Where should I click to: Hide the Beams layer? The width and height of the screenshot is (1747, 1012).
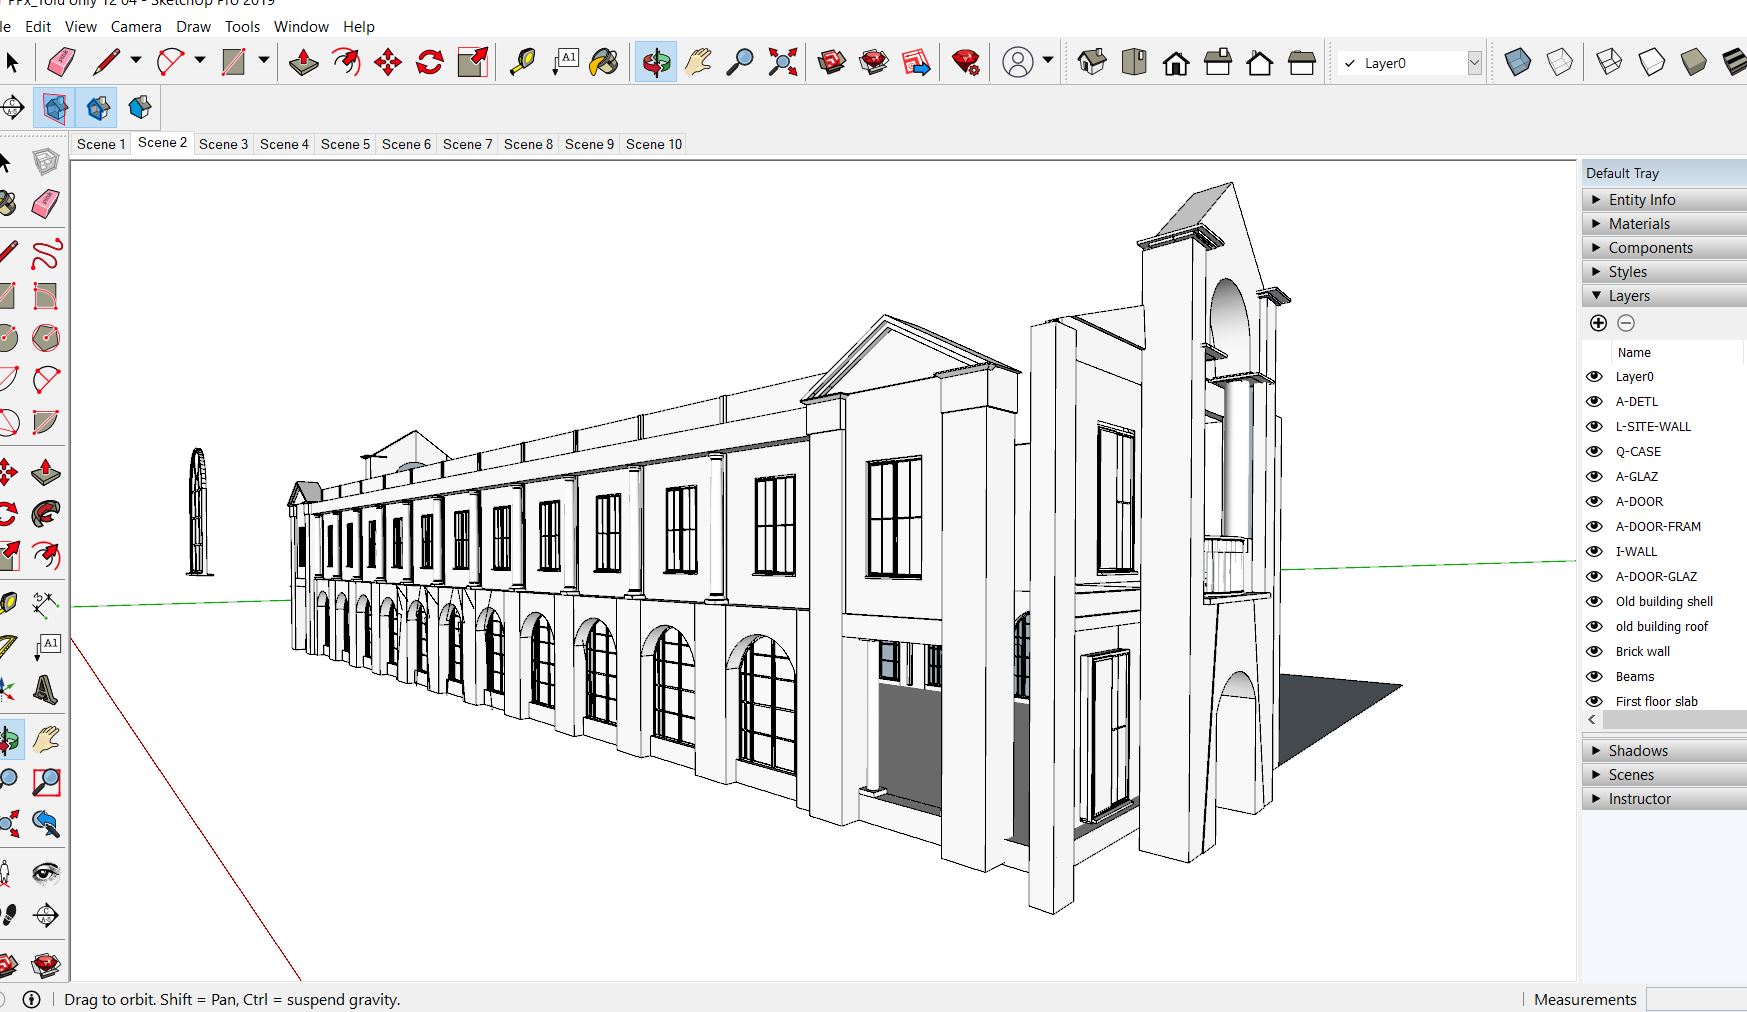tap(1595, 676)
